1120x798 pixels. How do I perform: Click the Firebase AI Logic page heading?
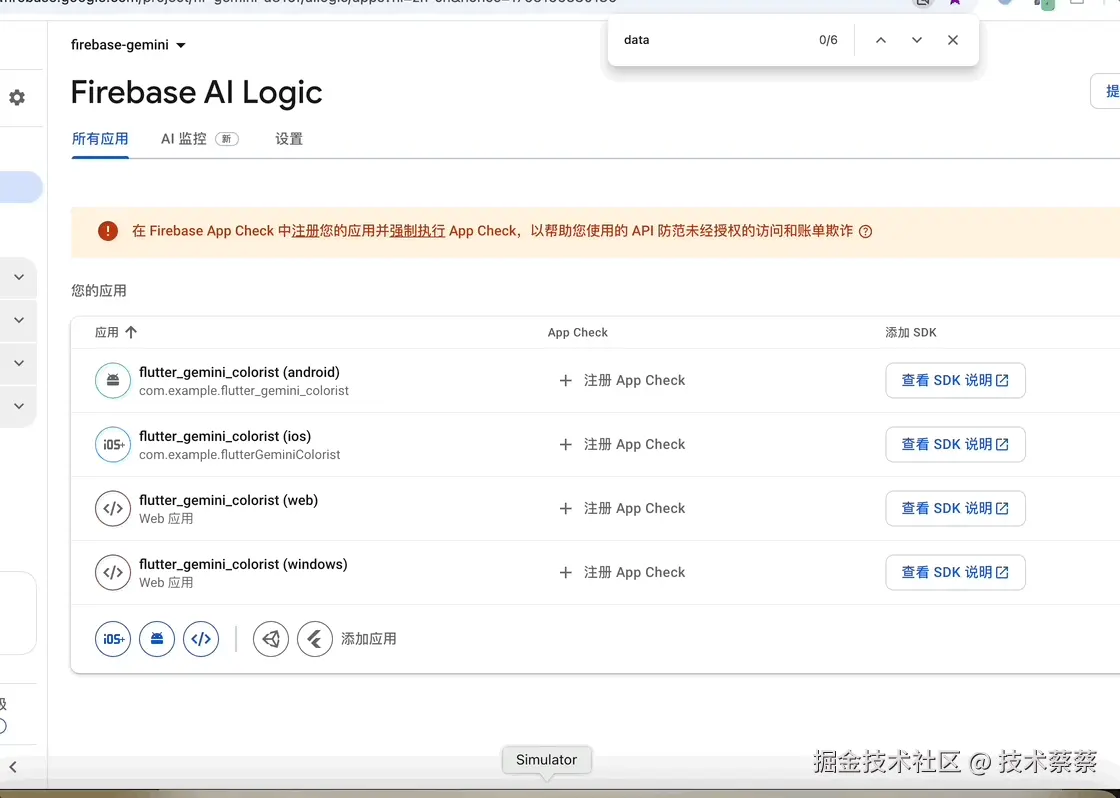(x=196, y=93)
